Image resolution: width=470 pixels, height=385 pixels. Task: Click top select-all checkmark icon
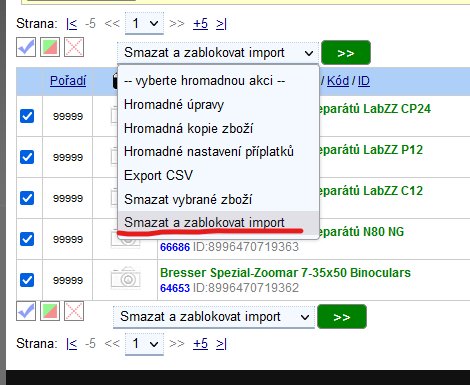(26, 47)
